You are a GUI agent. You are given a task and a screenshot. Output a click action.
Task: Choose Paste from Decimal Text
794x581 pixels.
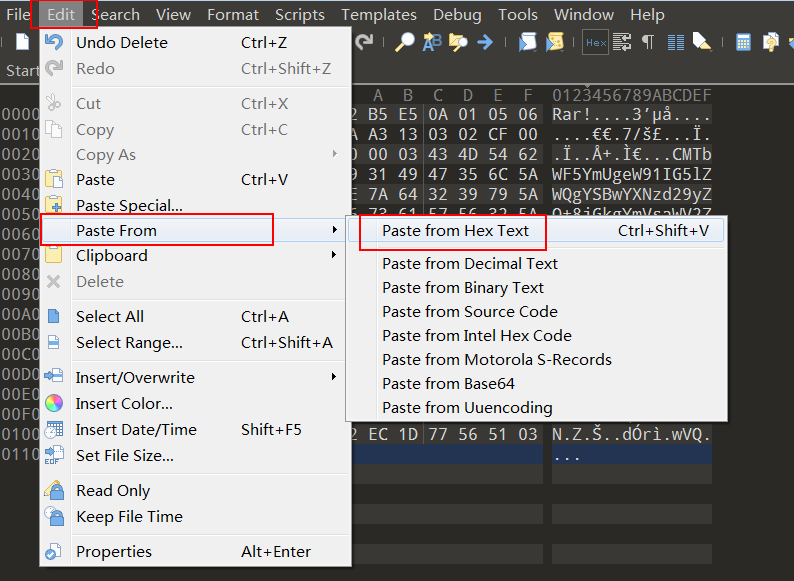536,263
